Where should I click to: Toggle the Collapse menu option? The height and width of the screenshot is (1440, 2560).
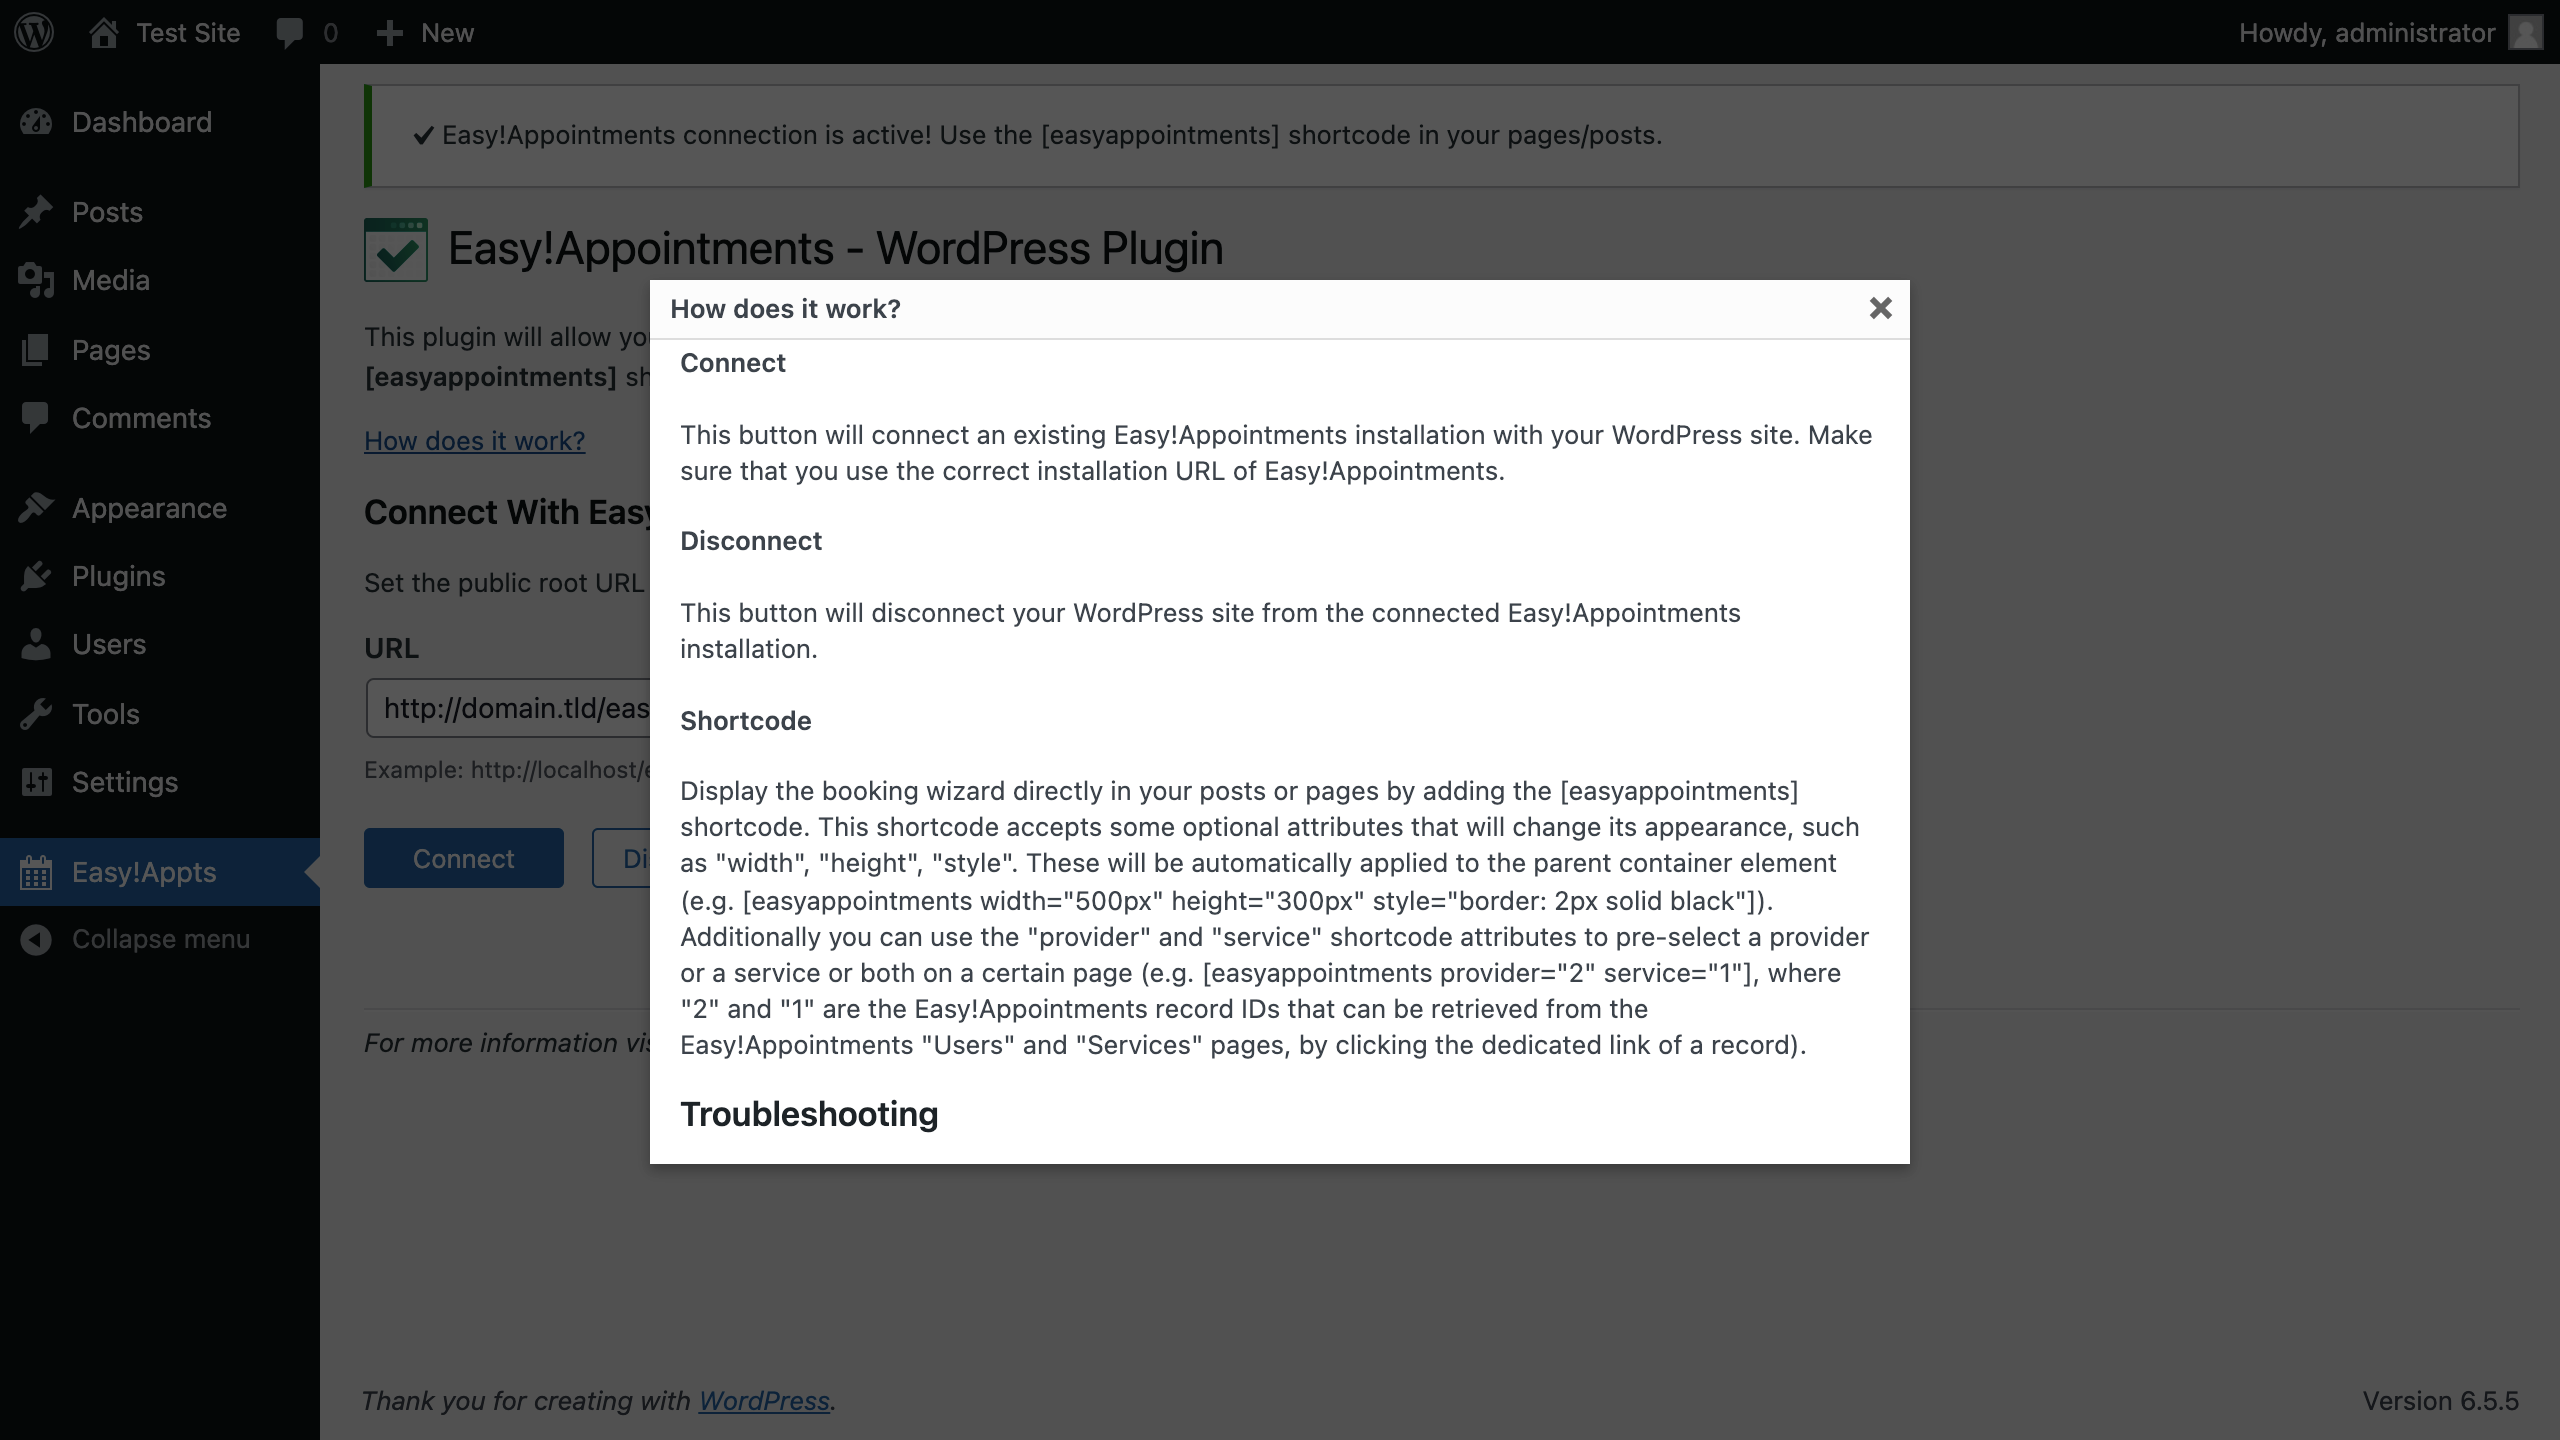[158, 939]
